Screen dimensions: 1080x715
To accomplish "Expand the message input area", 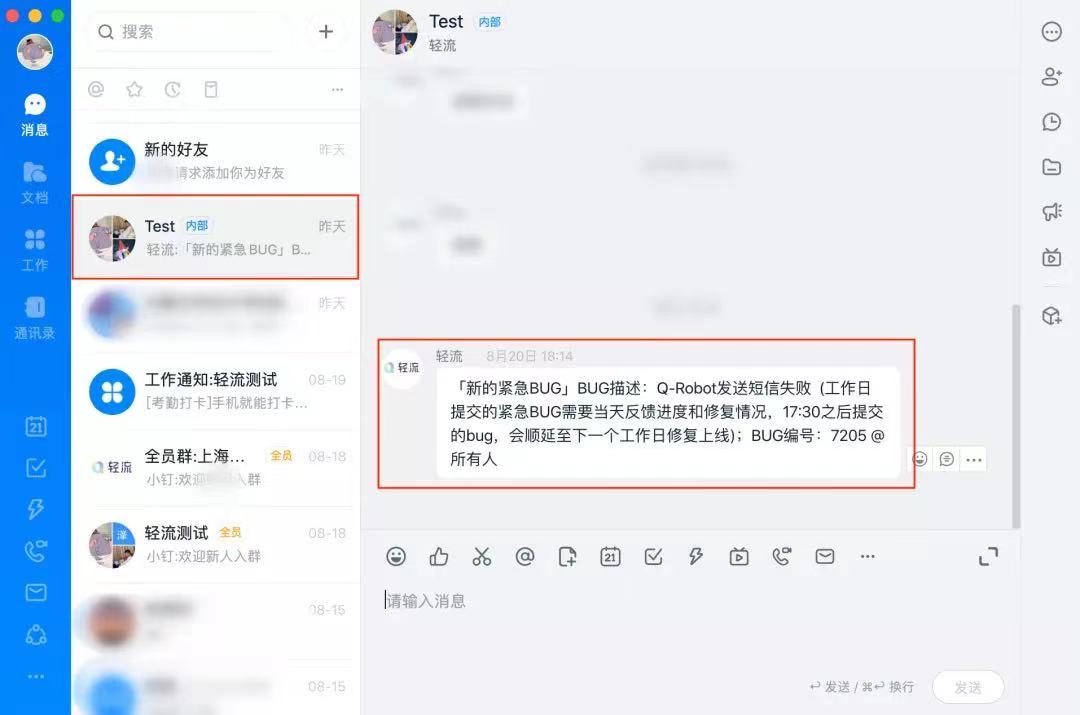I will tap(988, 557).
